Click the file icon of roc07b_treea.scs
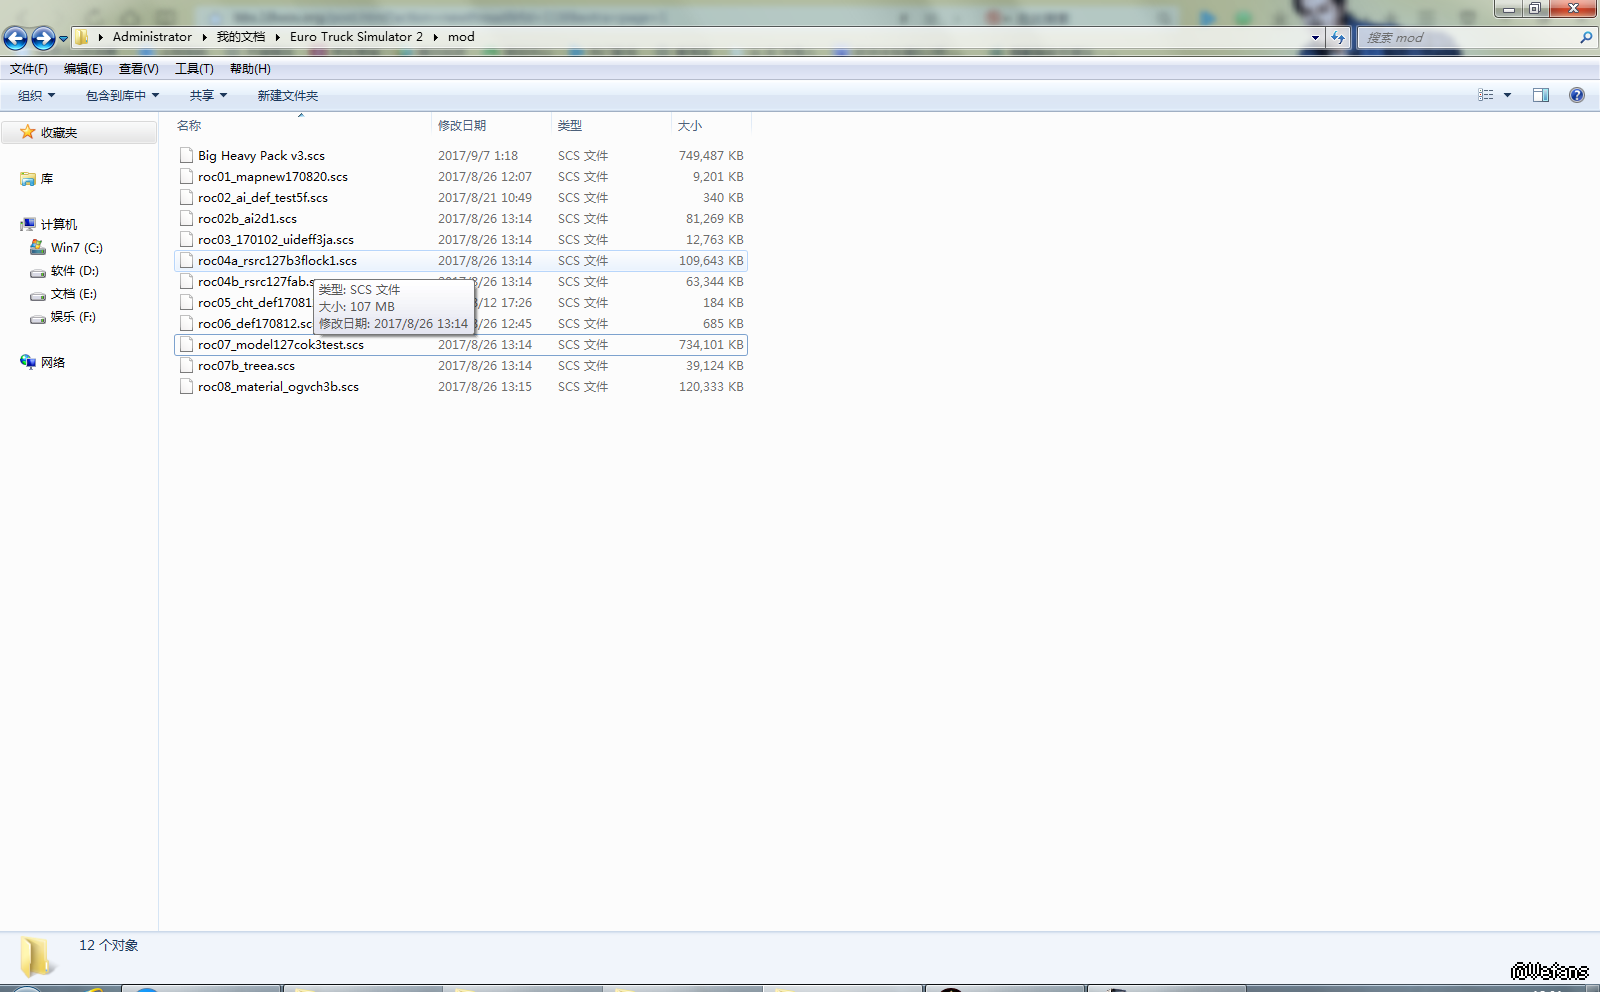The image size is (1600, 992). pyautogui.click(x=186, y=366)
